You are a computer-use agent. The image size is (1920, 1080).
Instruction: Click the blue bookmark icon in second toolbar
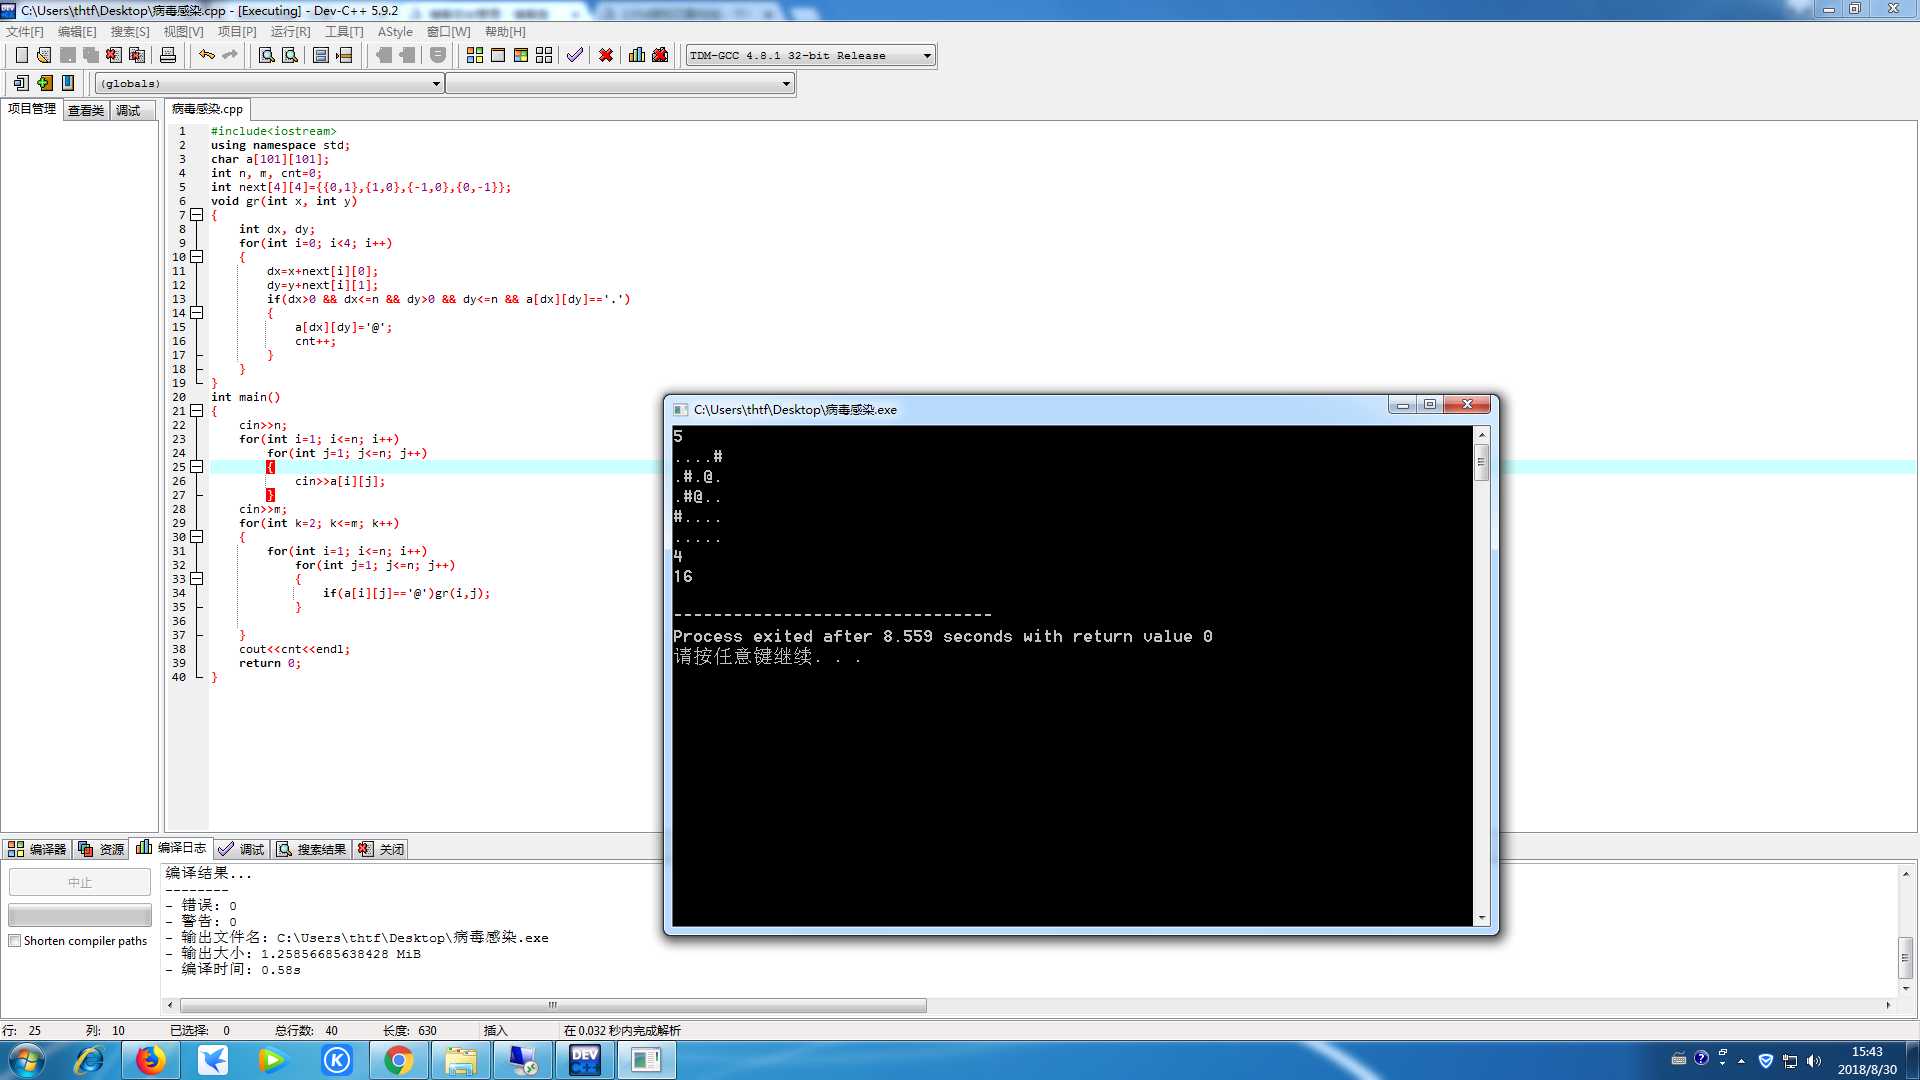coord(68,83)
